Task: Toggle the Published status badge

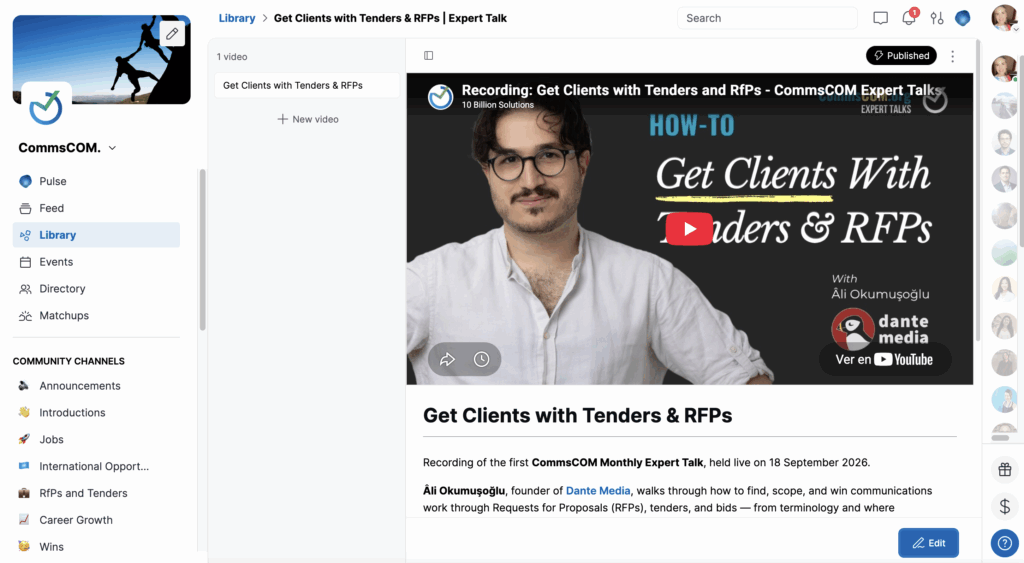Action: [x=901, y=56]
